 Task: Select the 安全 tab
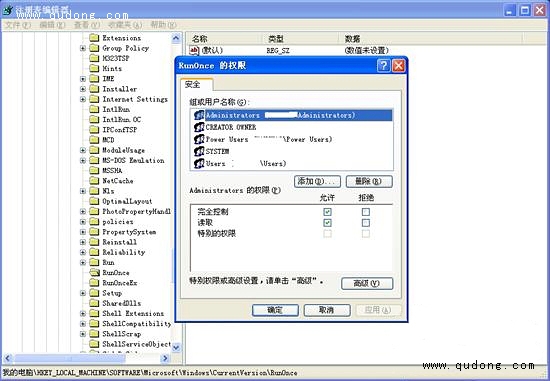point(196,85)
